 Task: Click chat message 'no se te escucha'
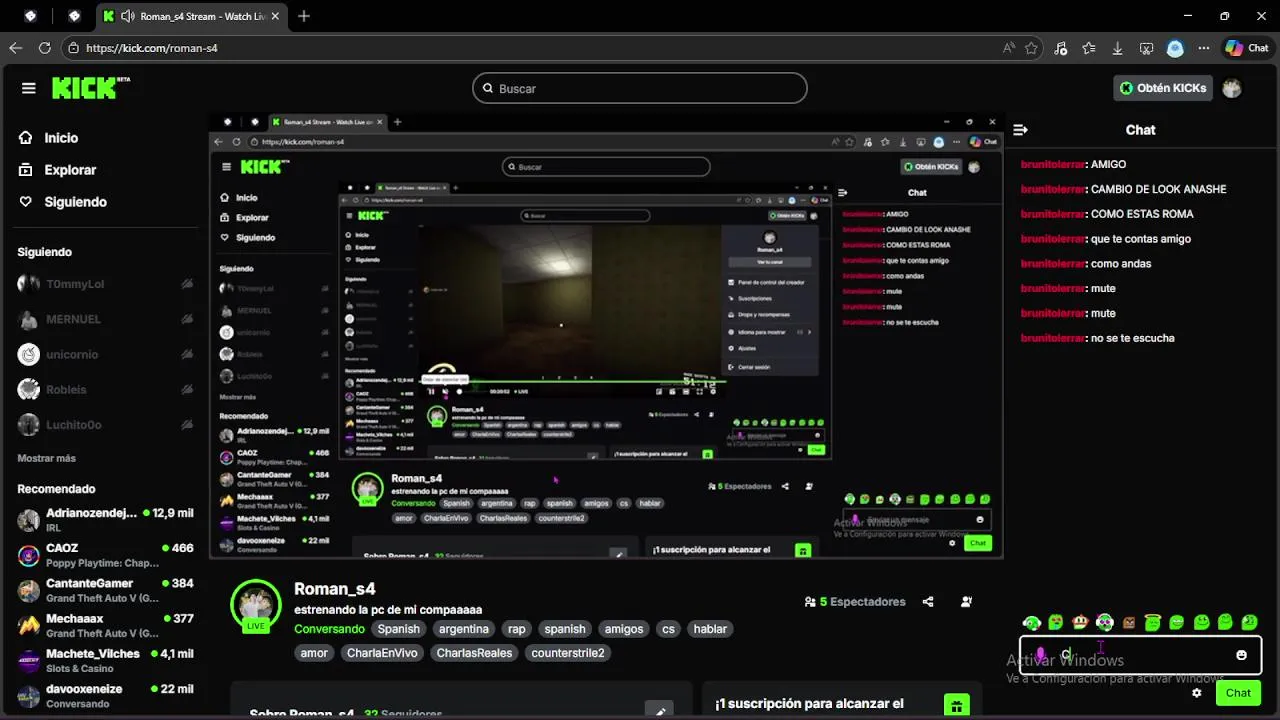coord(1133,338)
